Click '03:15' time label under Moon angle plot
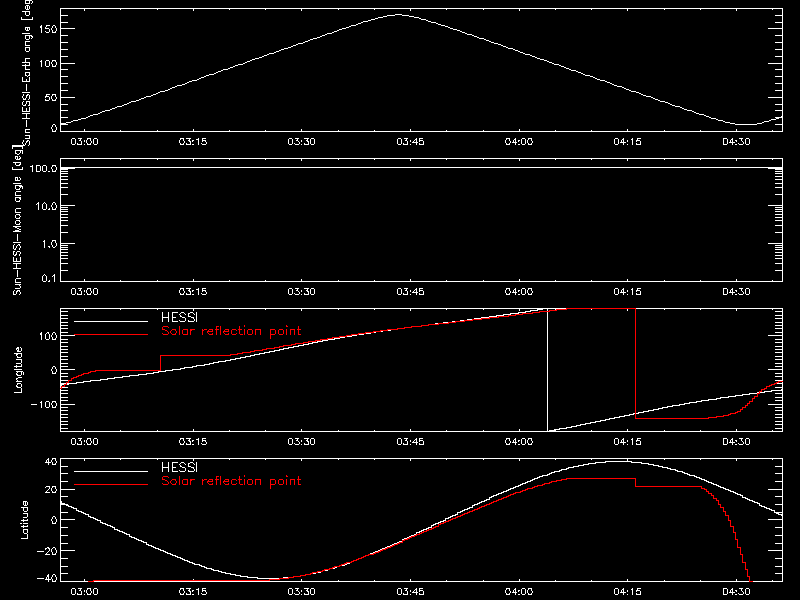The image size is (800, 600). point(193,292)
